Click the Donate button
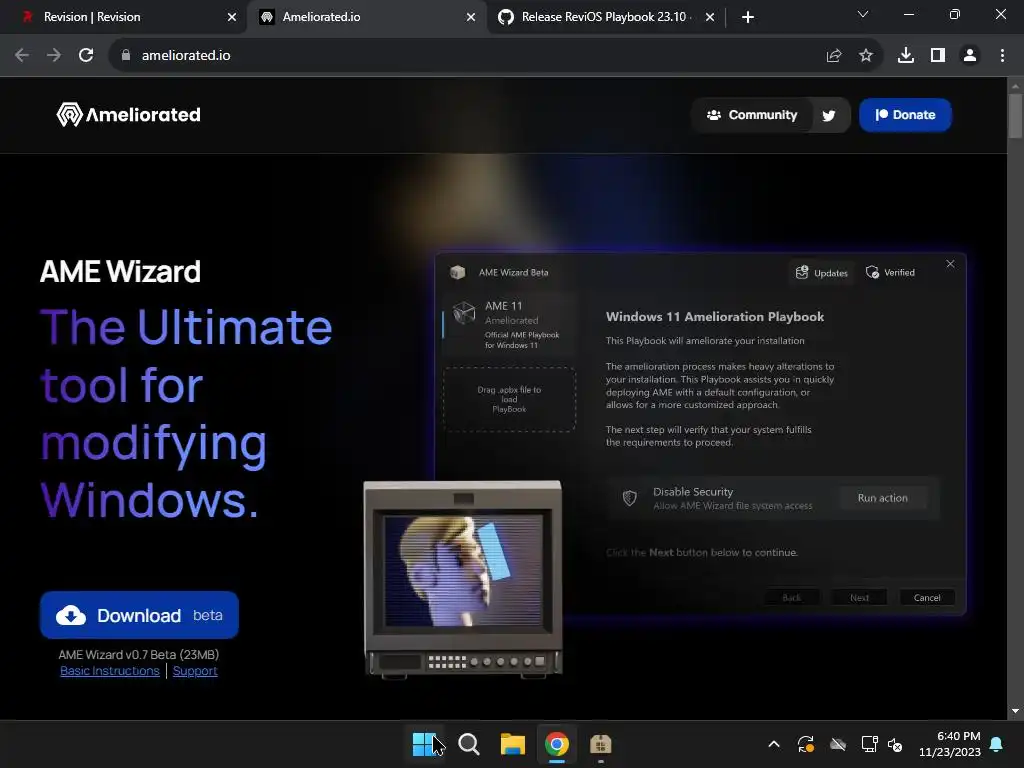Viewport: 1024px width, 768px height. coord(905,115)
